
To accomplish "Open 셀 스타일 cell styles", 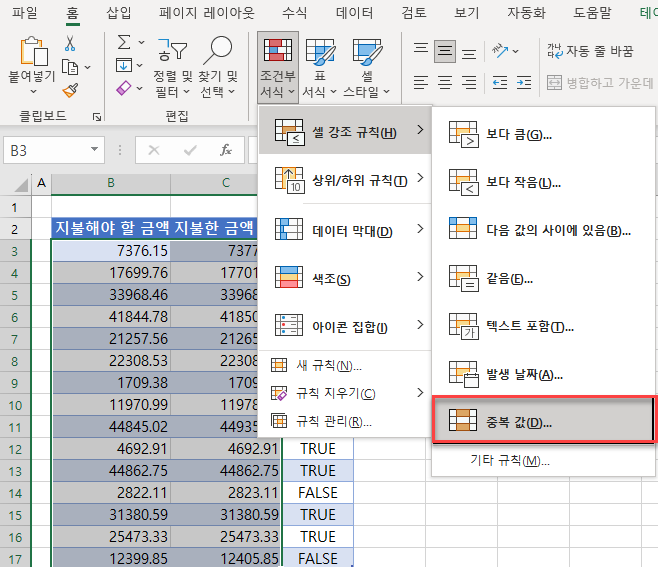I will [367, 67].
